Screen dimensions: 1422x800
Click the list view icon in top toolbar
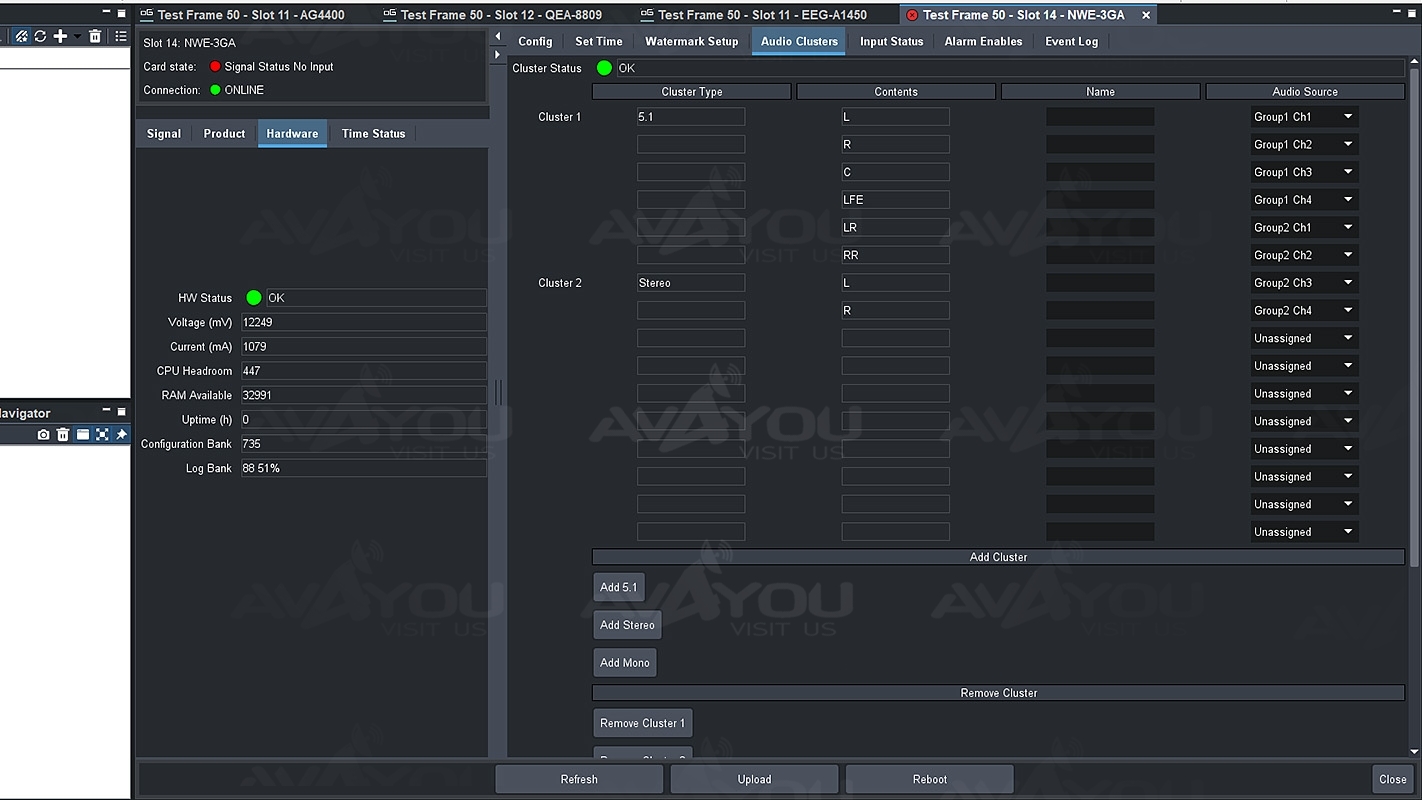tap(121, 36)
